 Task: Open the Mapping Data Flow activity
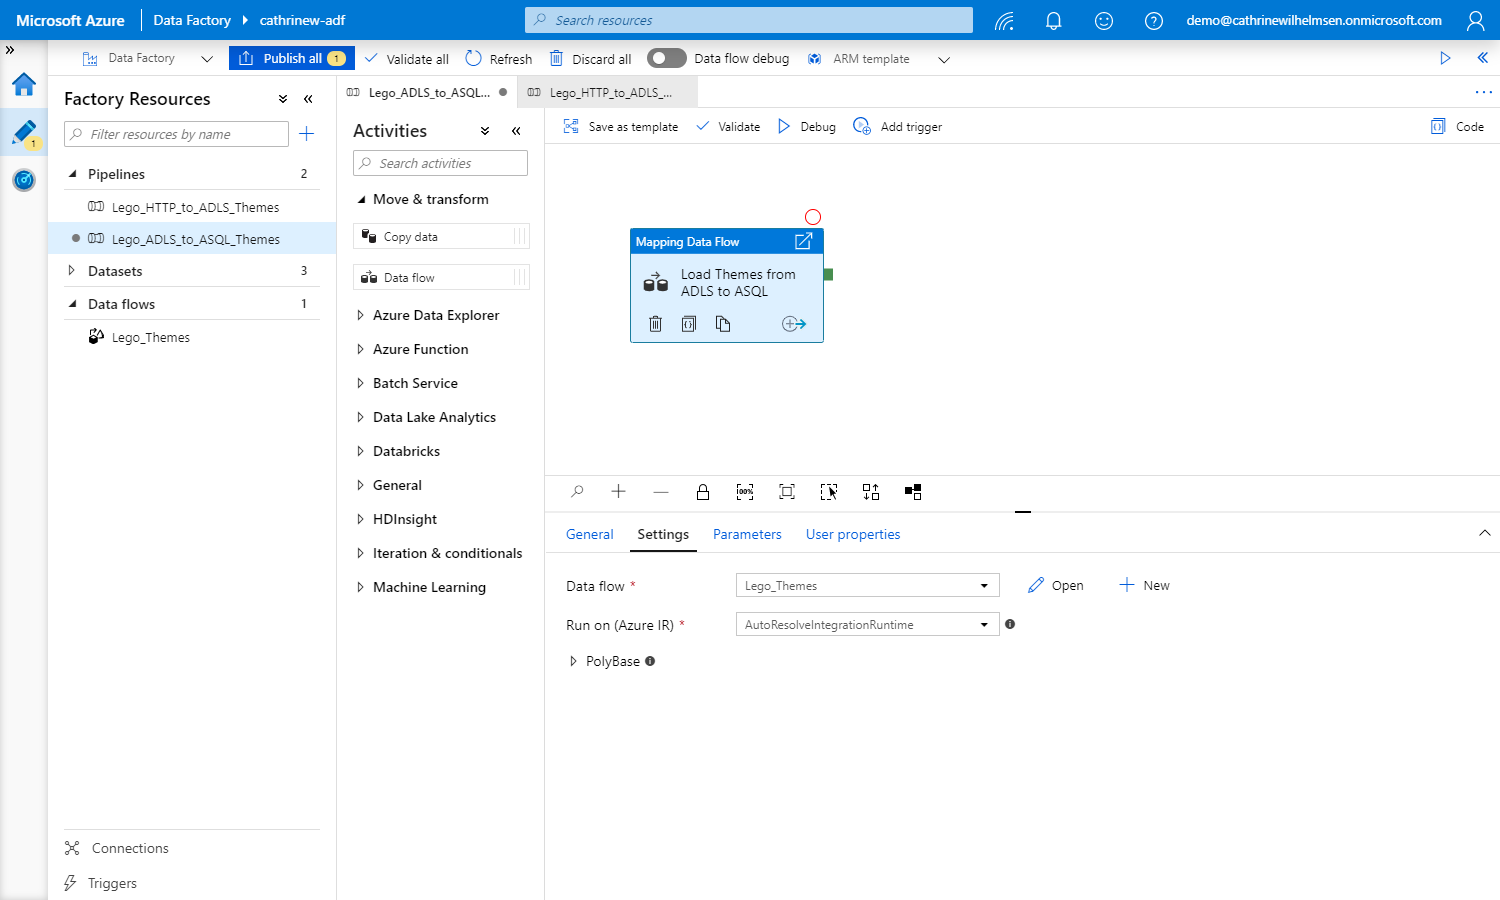point(803,241)
